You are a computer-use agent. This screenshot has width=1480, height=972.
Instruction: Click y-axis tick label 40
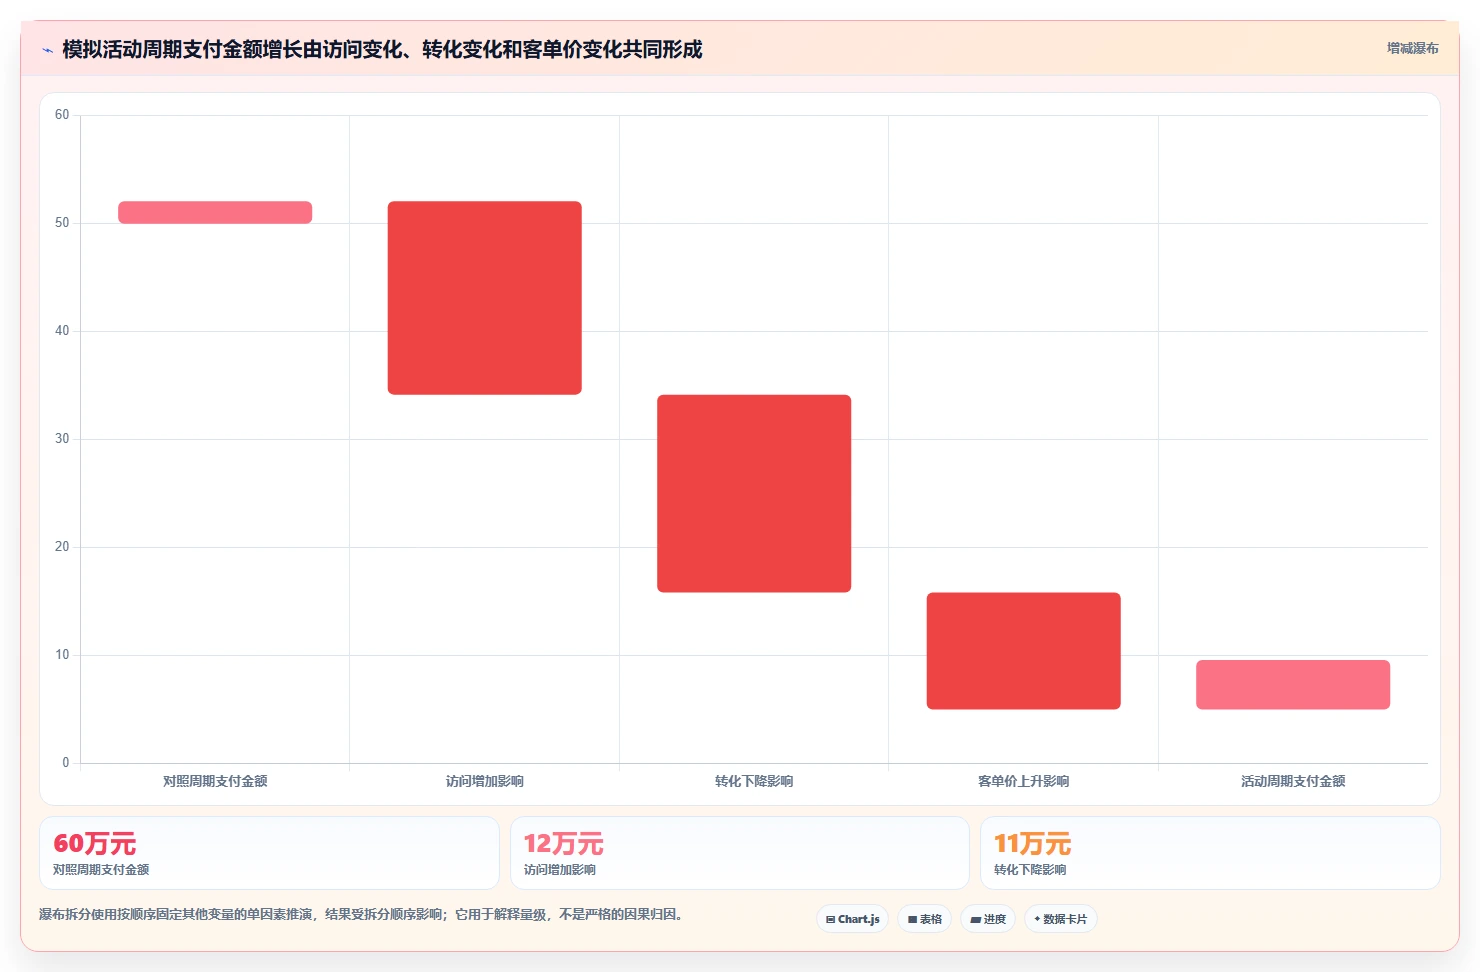click(x=62, y=331)
